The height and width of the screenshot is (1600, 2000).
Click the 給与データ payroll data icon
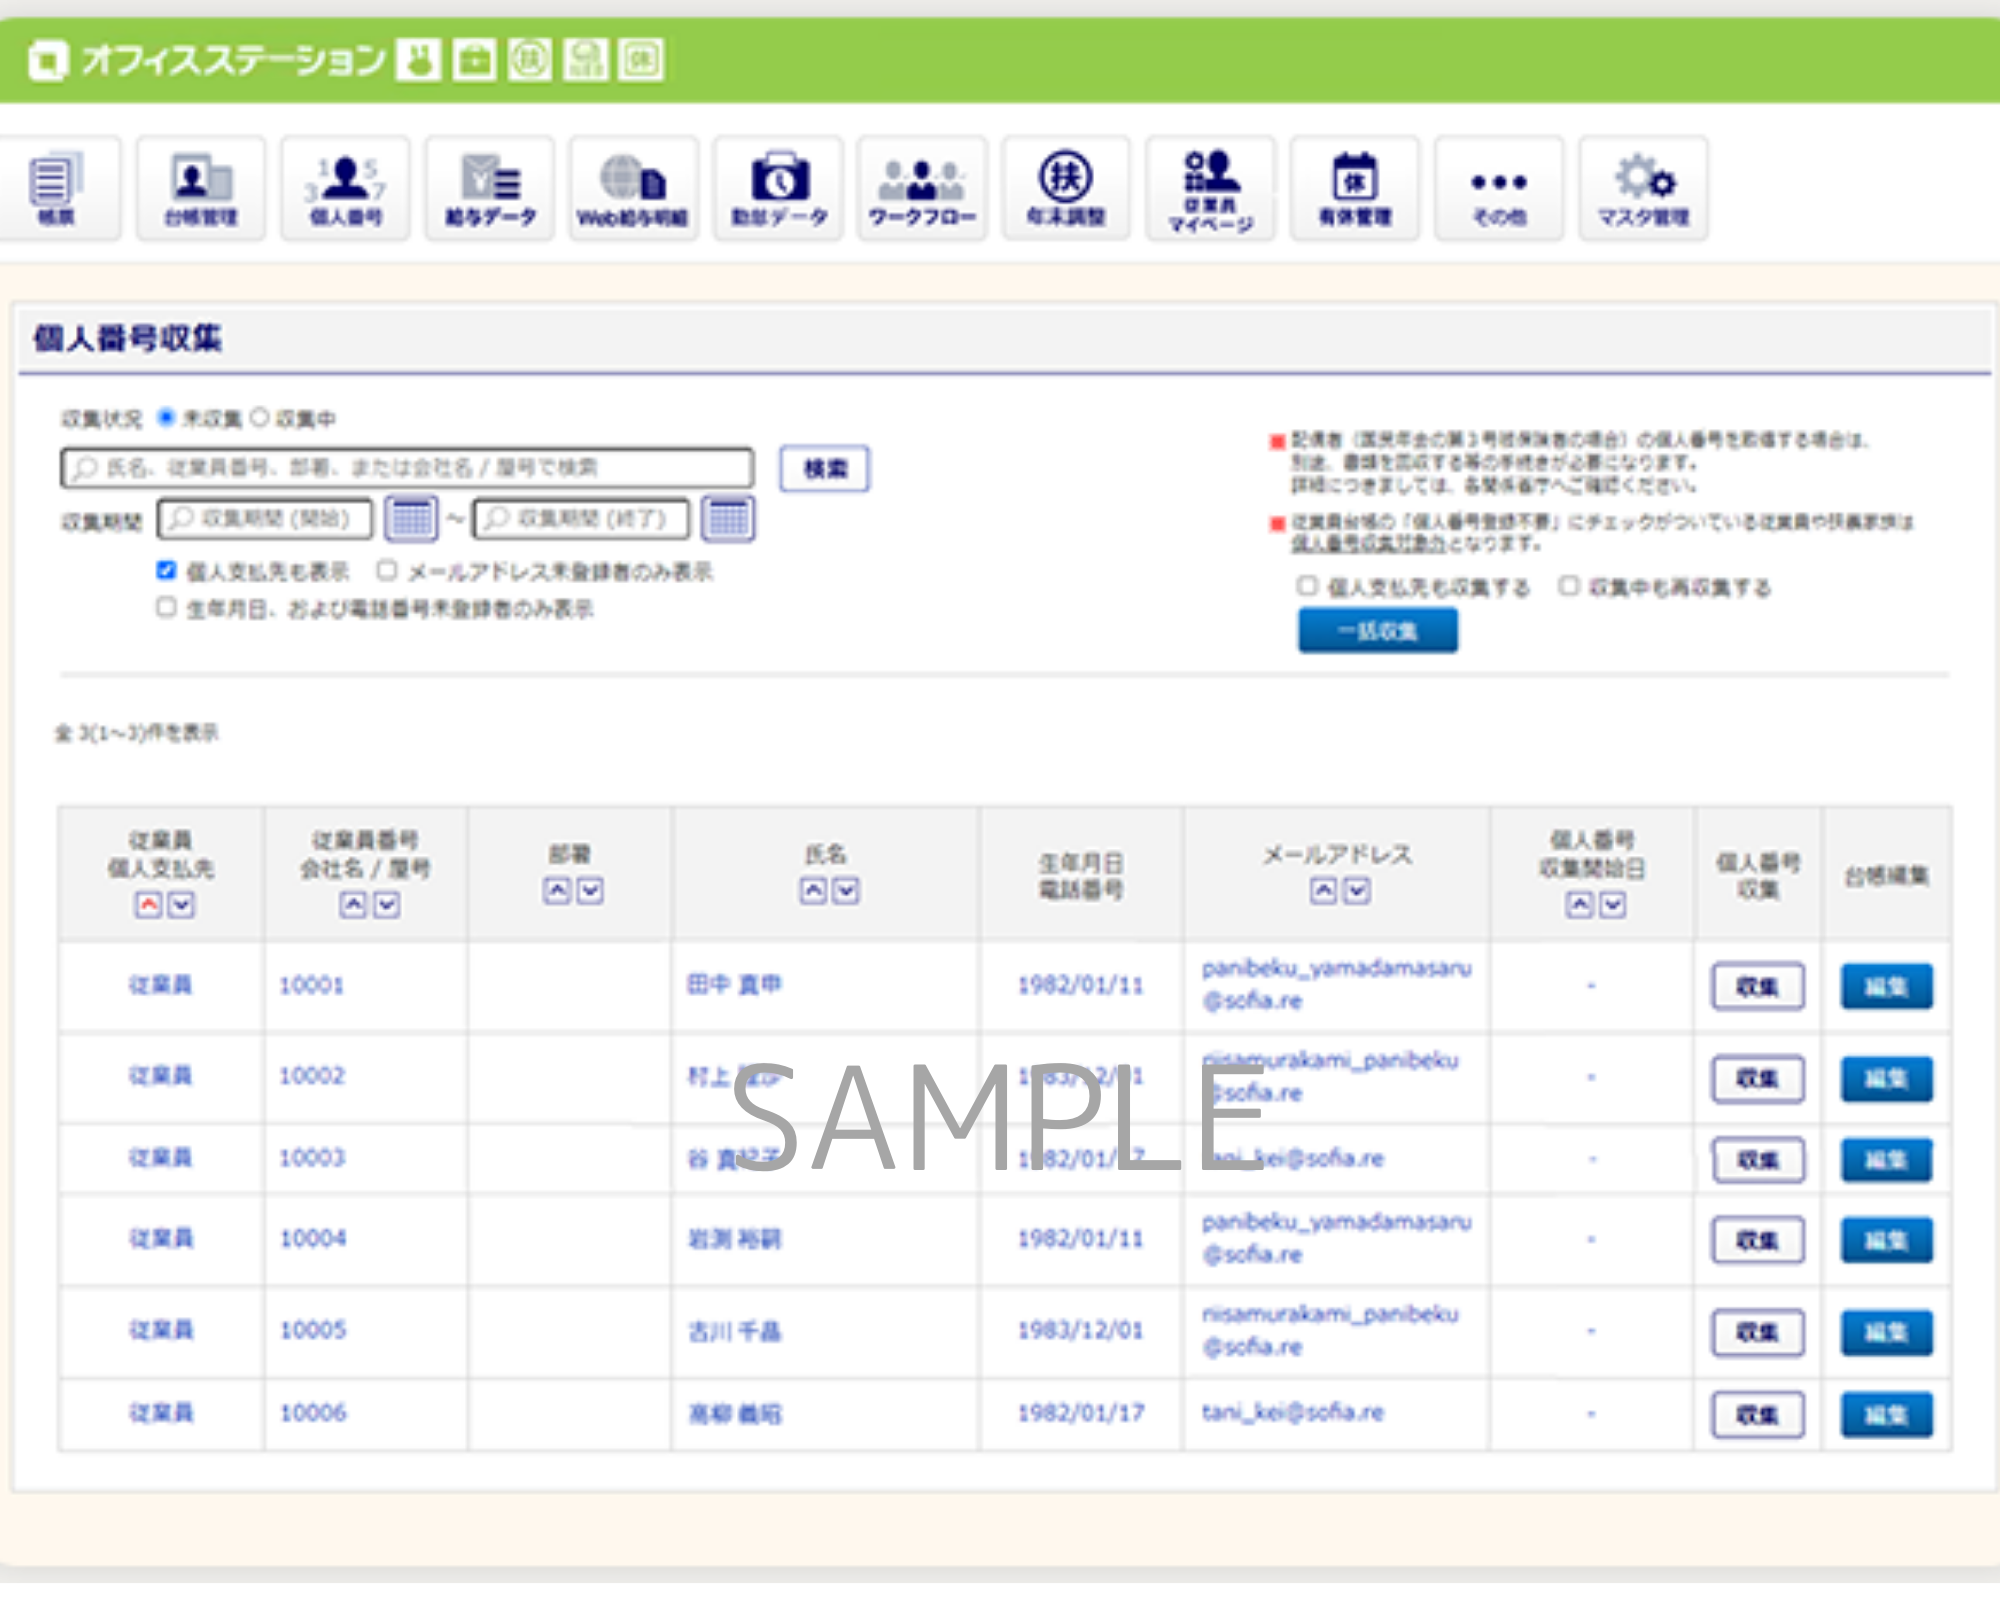click(x=490, y=190)
